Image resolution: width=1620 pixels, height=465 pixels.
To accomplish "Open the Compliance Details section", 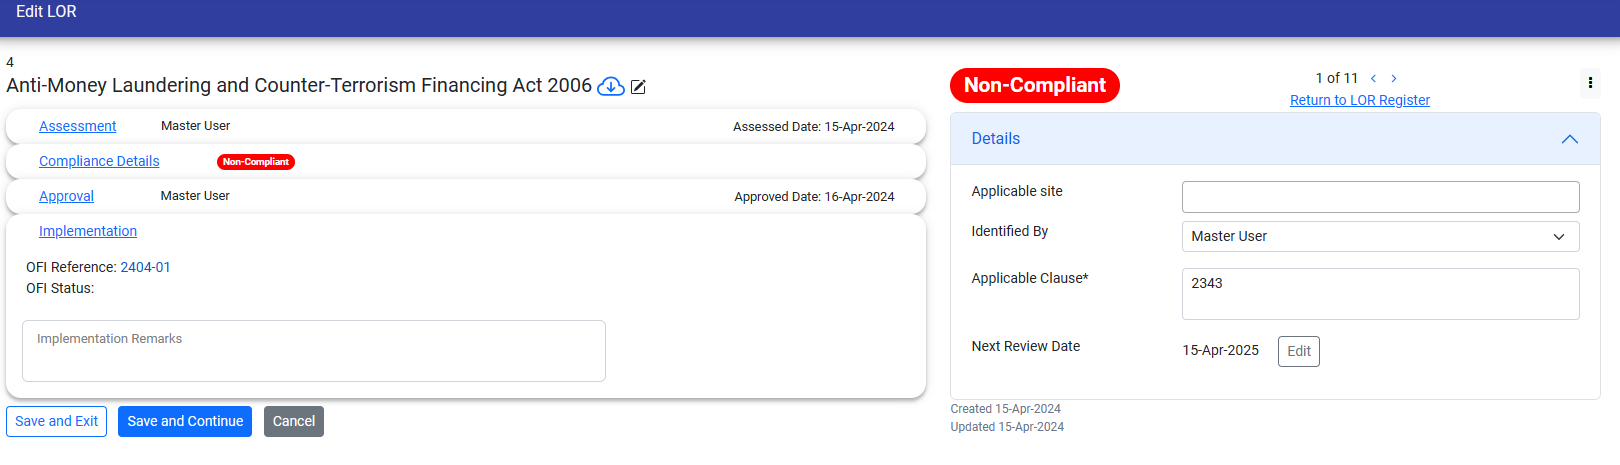I will 99,161.
